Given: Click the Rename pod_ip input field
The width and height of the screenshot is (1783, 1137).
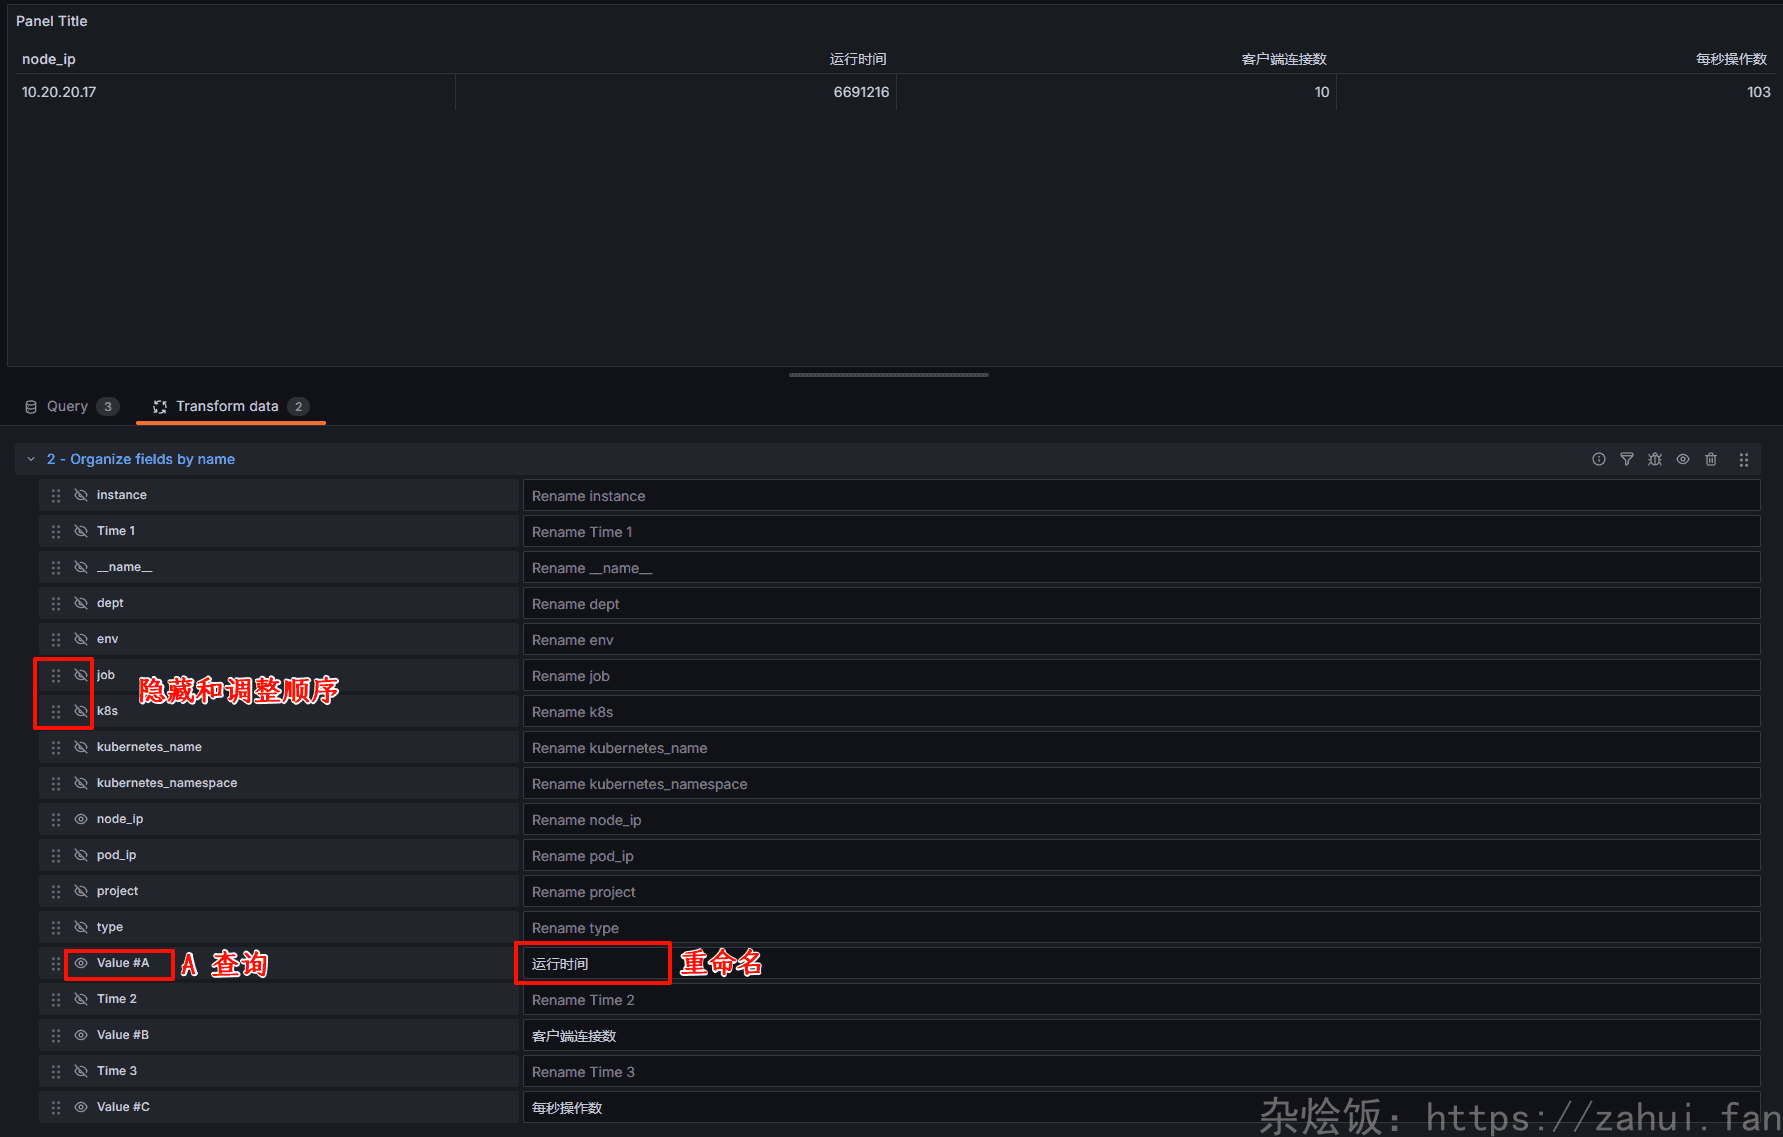Looking at the screenshot, I should point(1140,856).
